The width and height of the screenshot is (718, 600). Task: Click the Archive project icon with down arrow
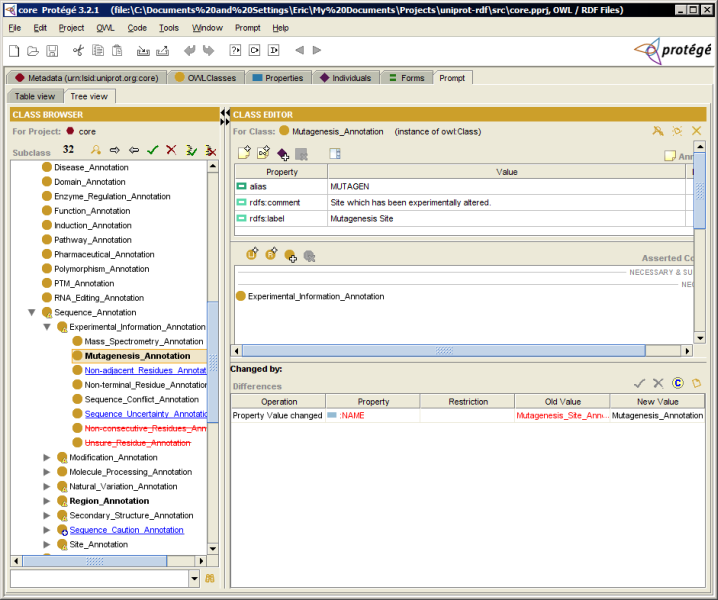(x=143, y=50)
